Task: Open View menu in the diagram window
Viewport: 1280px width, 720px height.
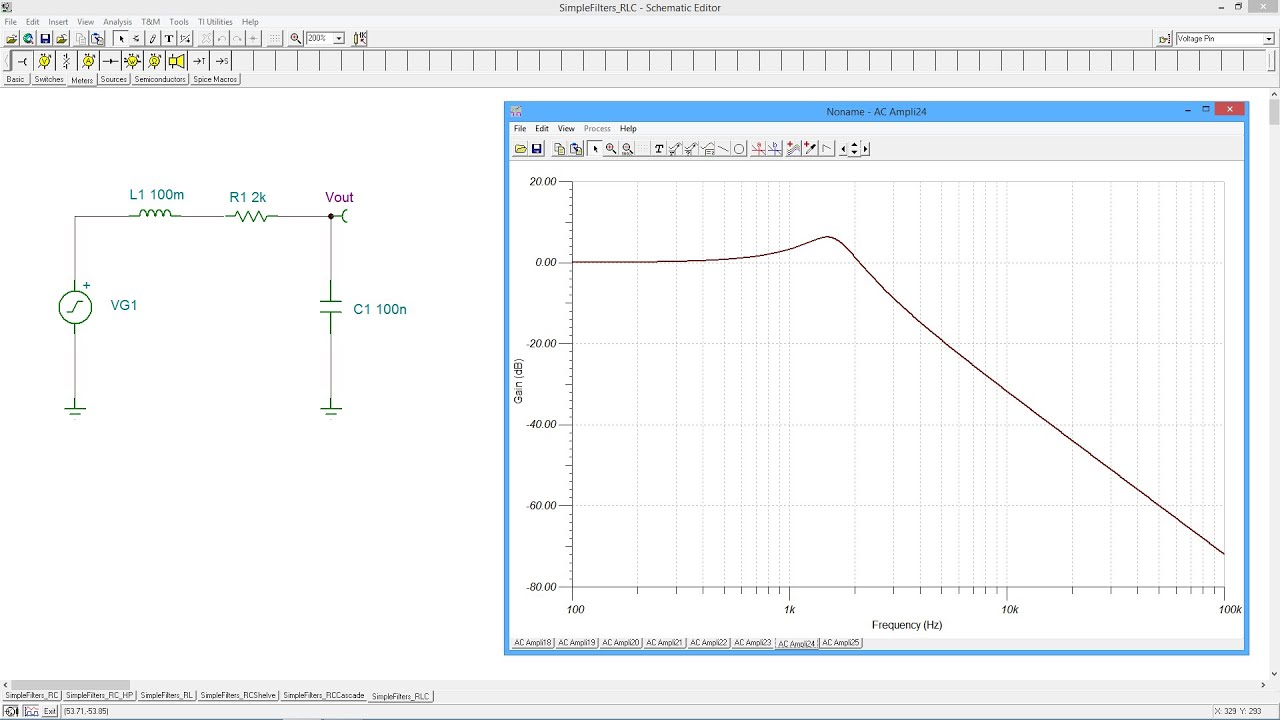Action: coord(566,129)
